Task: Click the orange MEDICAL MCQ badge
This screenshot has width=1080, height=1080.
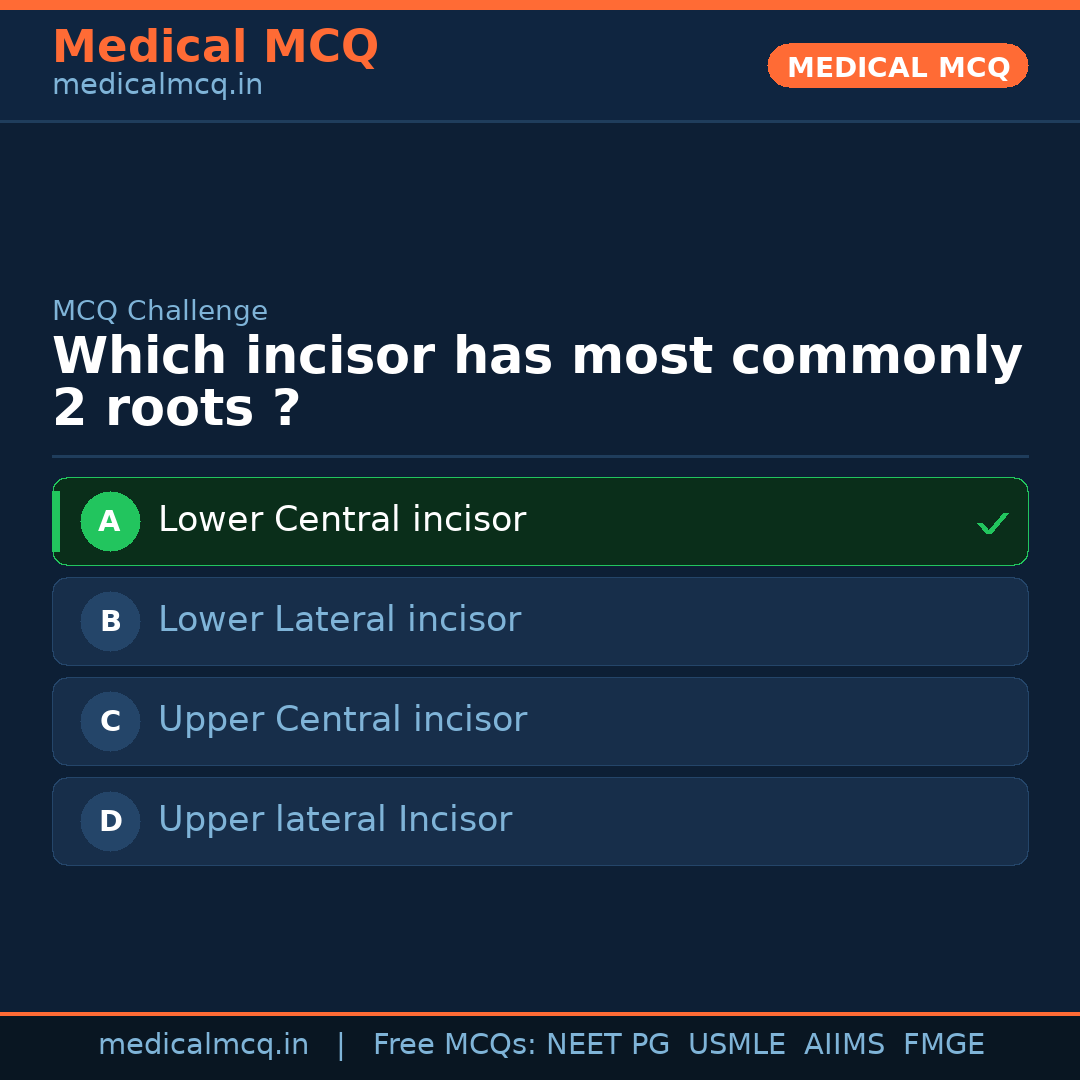Action: point(897,66)
